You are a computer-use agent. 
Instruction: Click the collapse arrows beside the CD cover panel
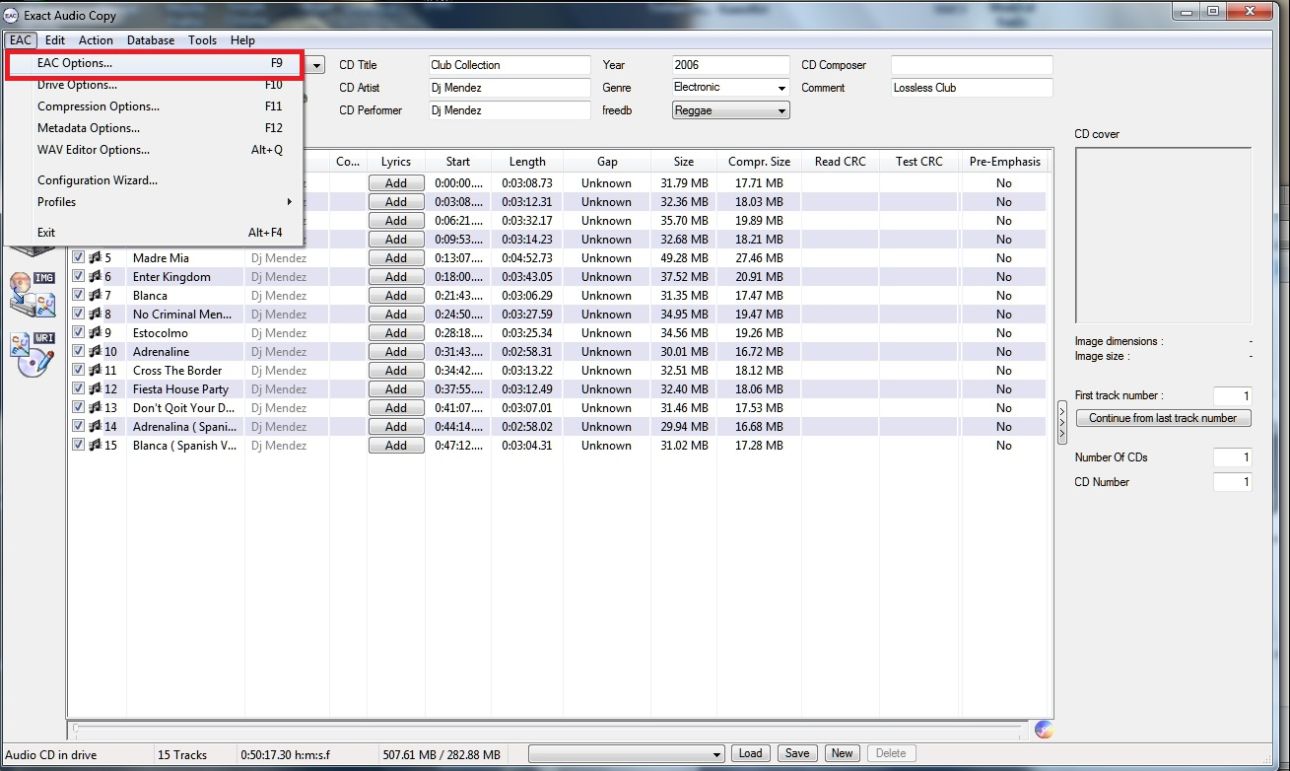point(1062,423)
